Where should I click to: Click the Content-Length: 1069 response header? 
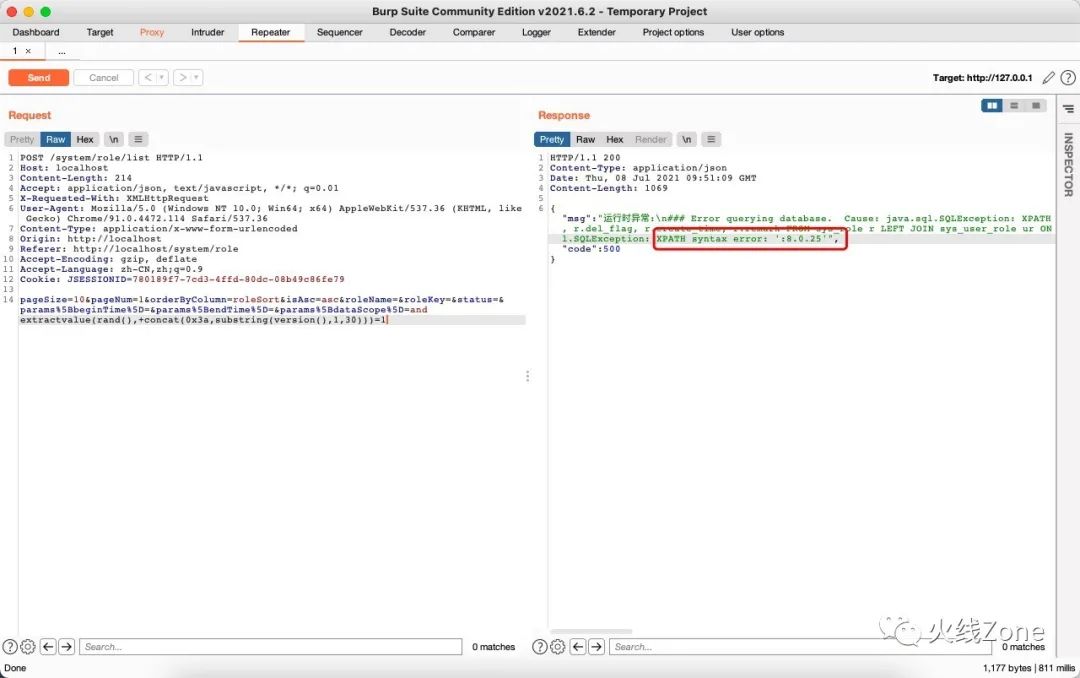pyautogui.click(x=609, y=188)
